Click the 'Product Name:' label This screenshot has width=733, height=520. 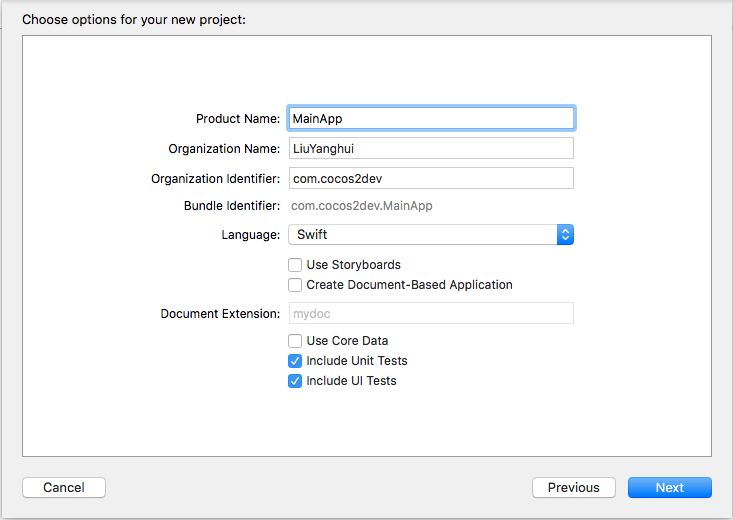coord(238,119)
